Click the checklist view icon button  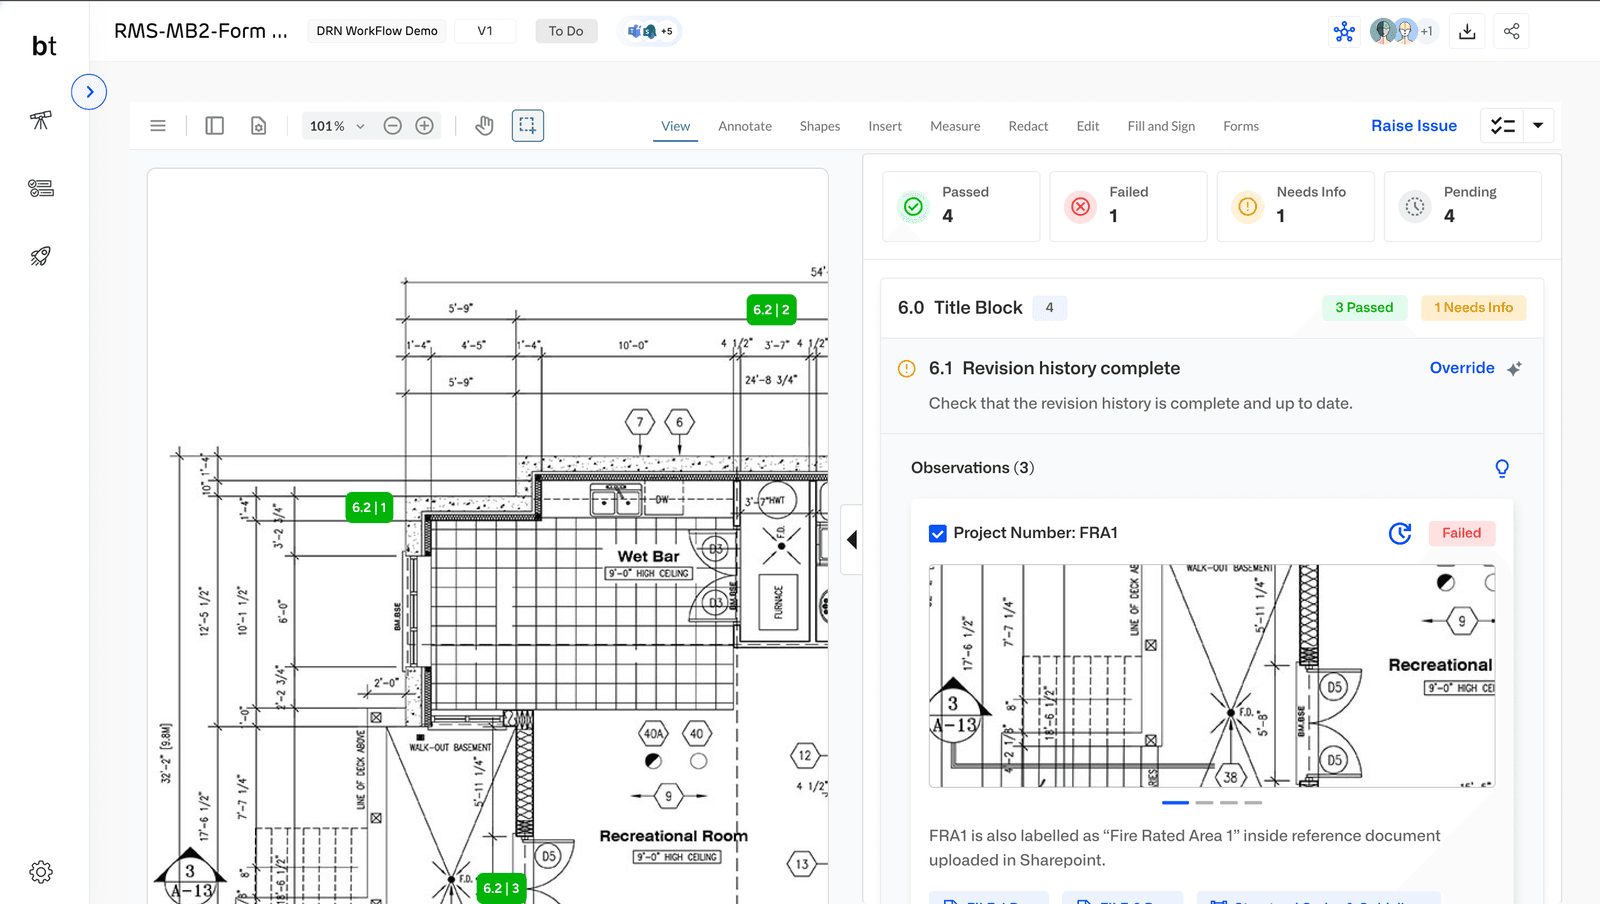[1502, 126]
